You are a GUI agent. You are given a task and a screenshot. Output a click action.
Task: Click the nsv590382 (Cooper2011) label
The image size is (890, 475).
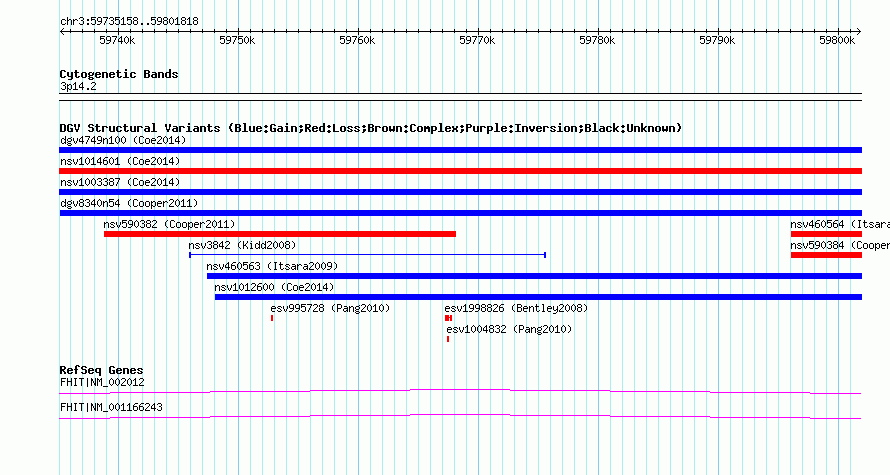point(169,224)
